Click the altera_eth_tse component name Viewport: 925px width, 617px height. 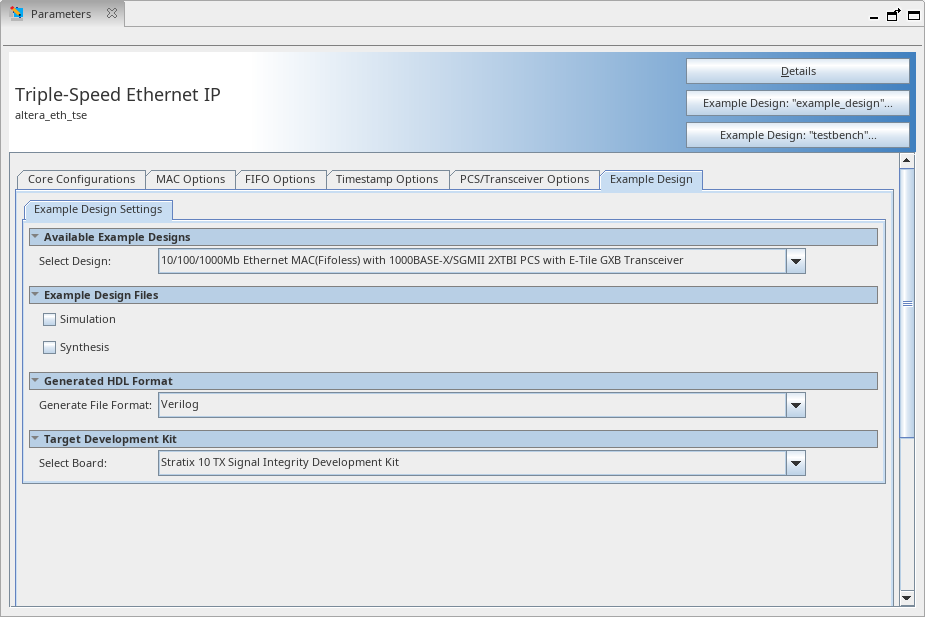tap(51, 115)
